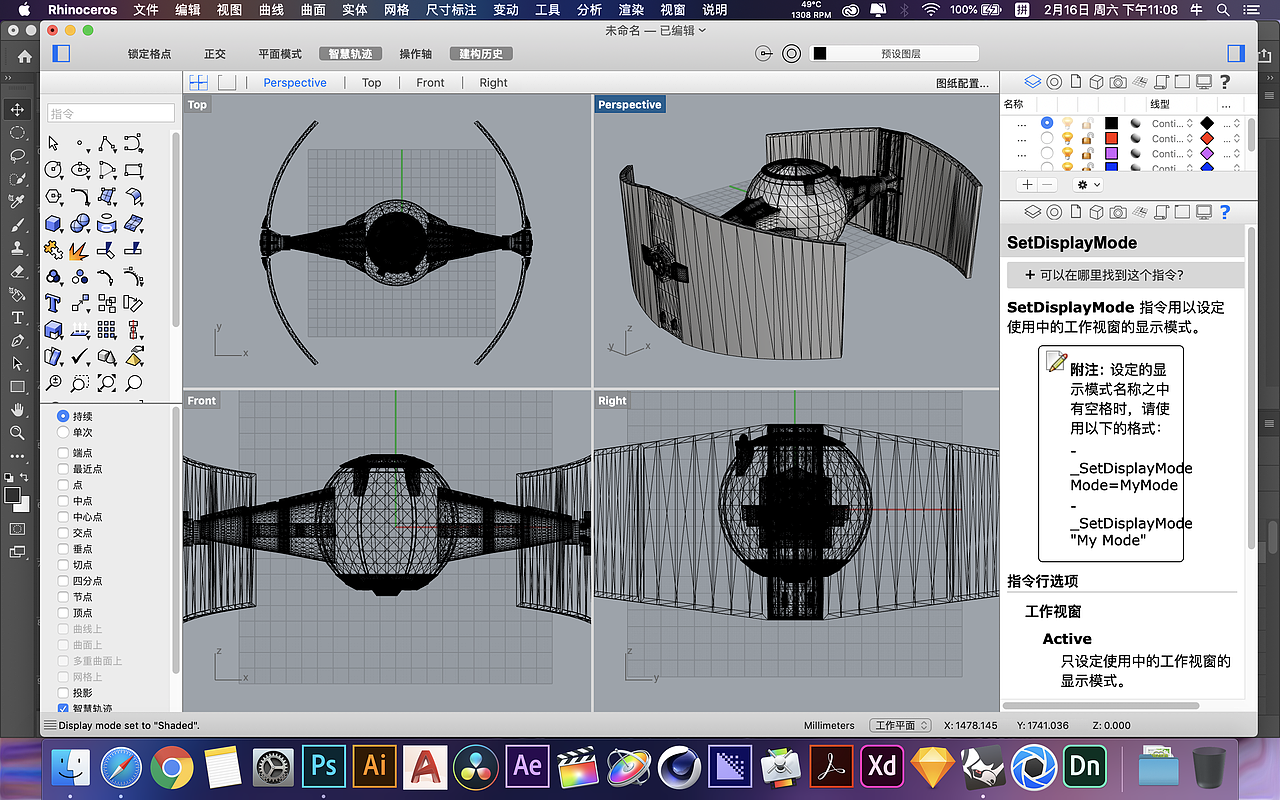This screenshot has height=800, width=1280.
Task: Open object properties circle icon in top inspector
Action: pos(1054,82)
